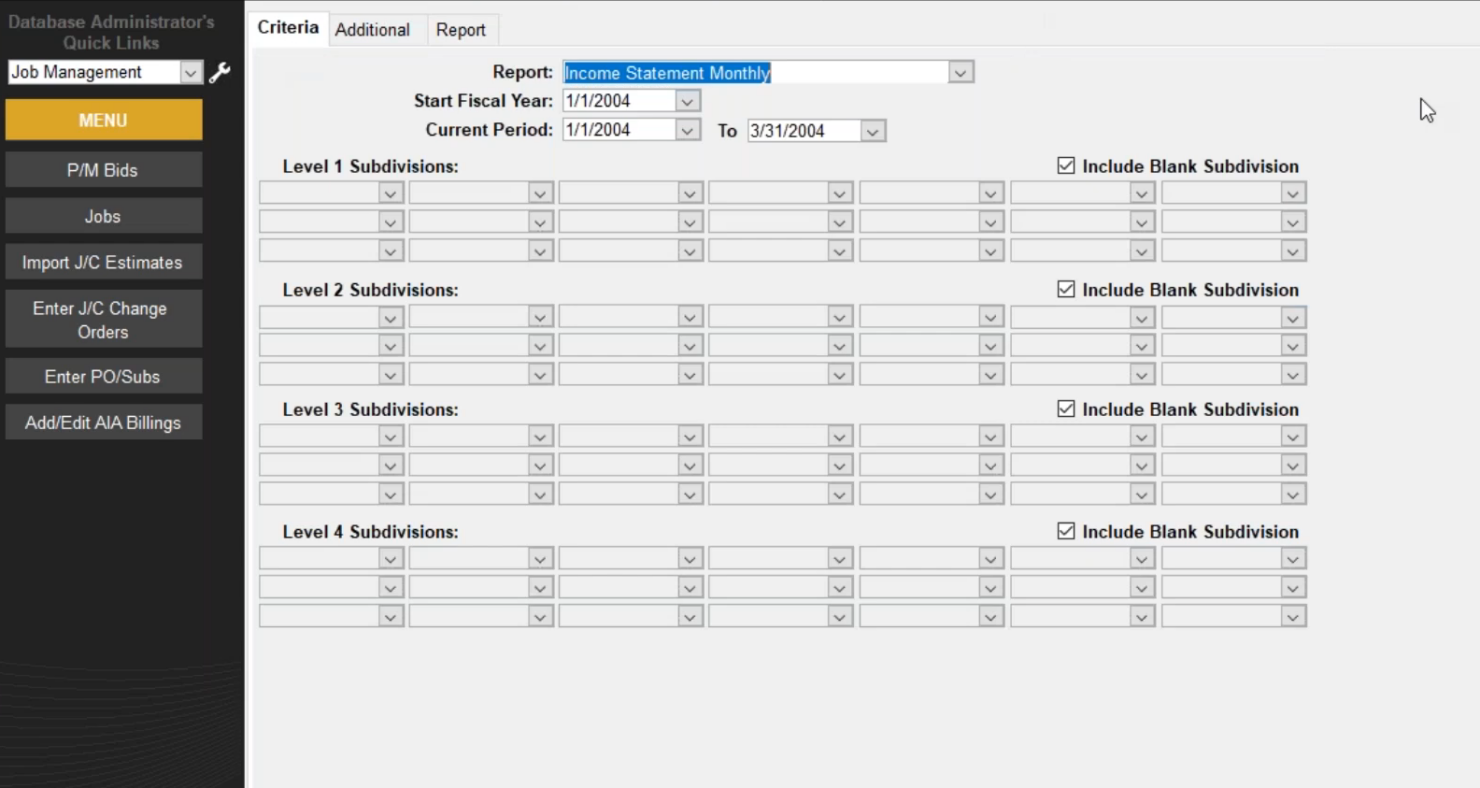The height and width of the screenshot is (788, 1480).
Task: Click the Jobs sidebar button
Action: tap(103, 215)
